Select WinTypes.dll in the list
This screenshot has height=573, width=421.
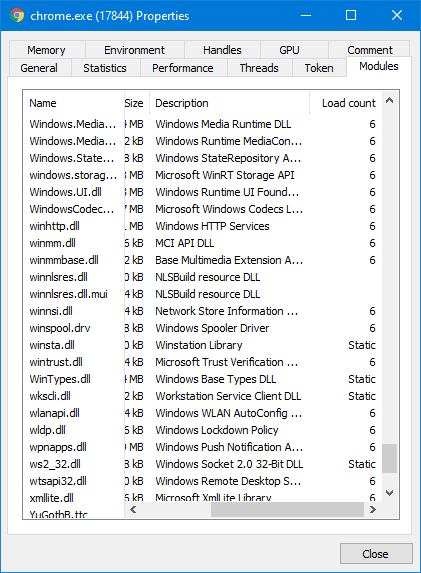pyautogui.click(x=202, y=379)
